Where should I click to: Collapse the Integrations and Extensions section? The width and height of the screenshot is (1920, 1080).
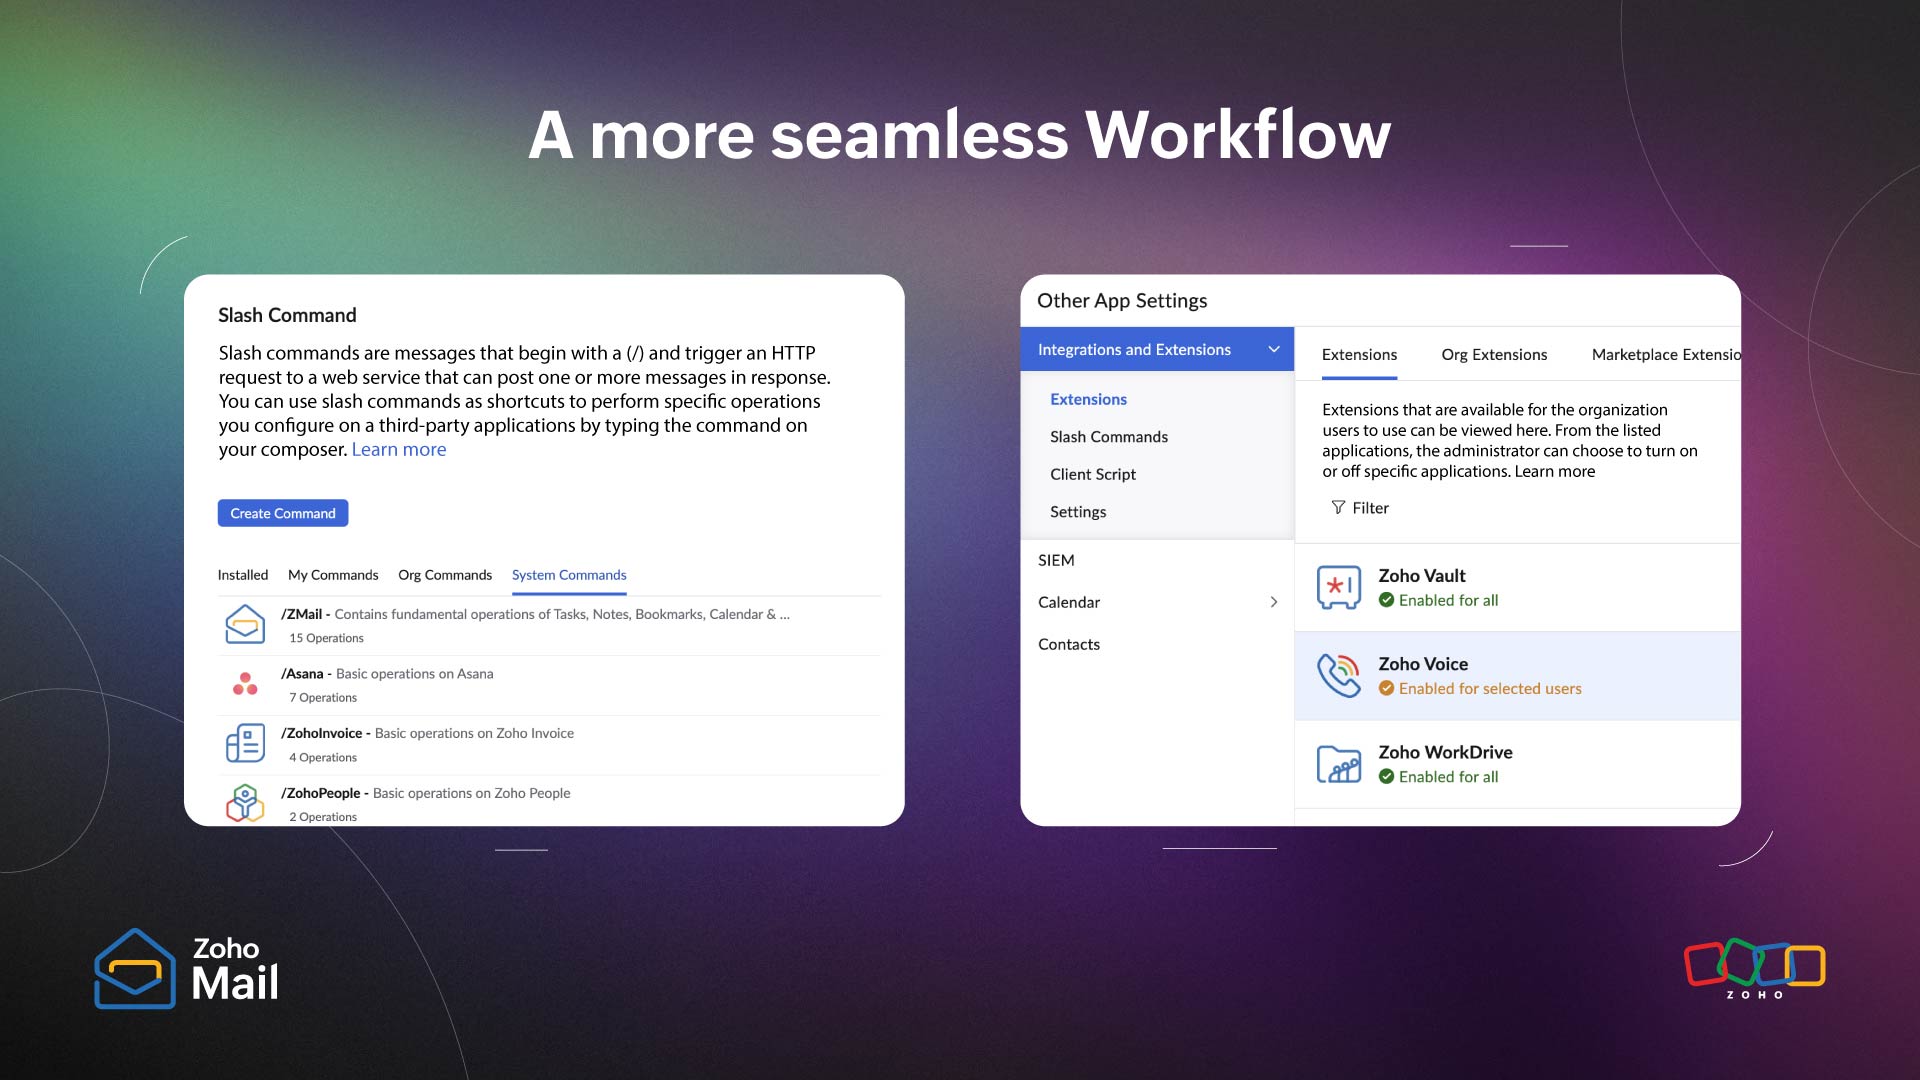pyautogui.click(x=1274, y=349)
